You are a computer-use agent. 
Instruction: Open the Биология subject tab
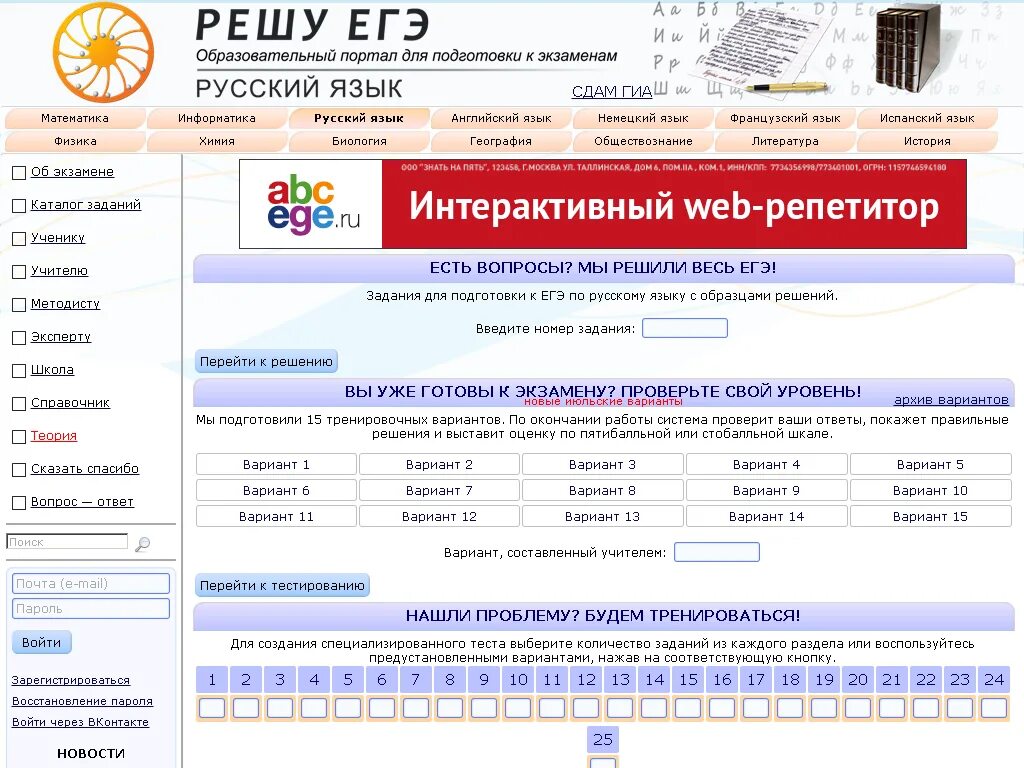coord(359,141)
